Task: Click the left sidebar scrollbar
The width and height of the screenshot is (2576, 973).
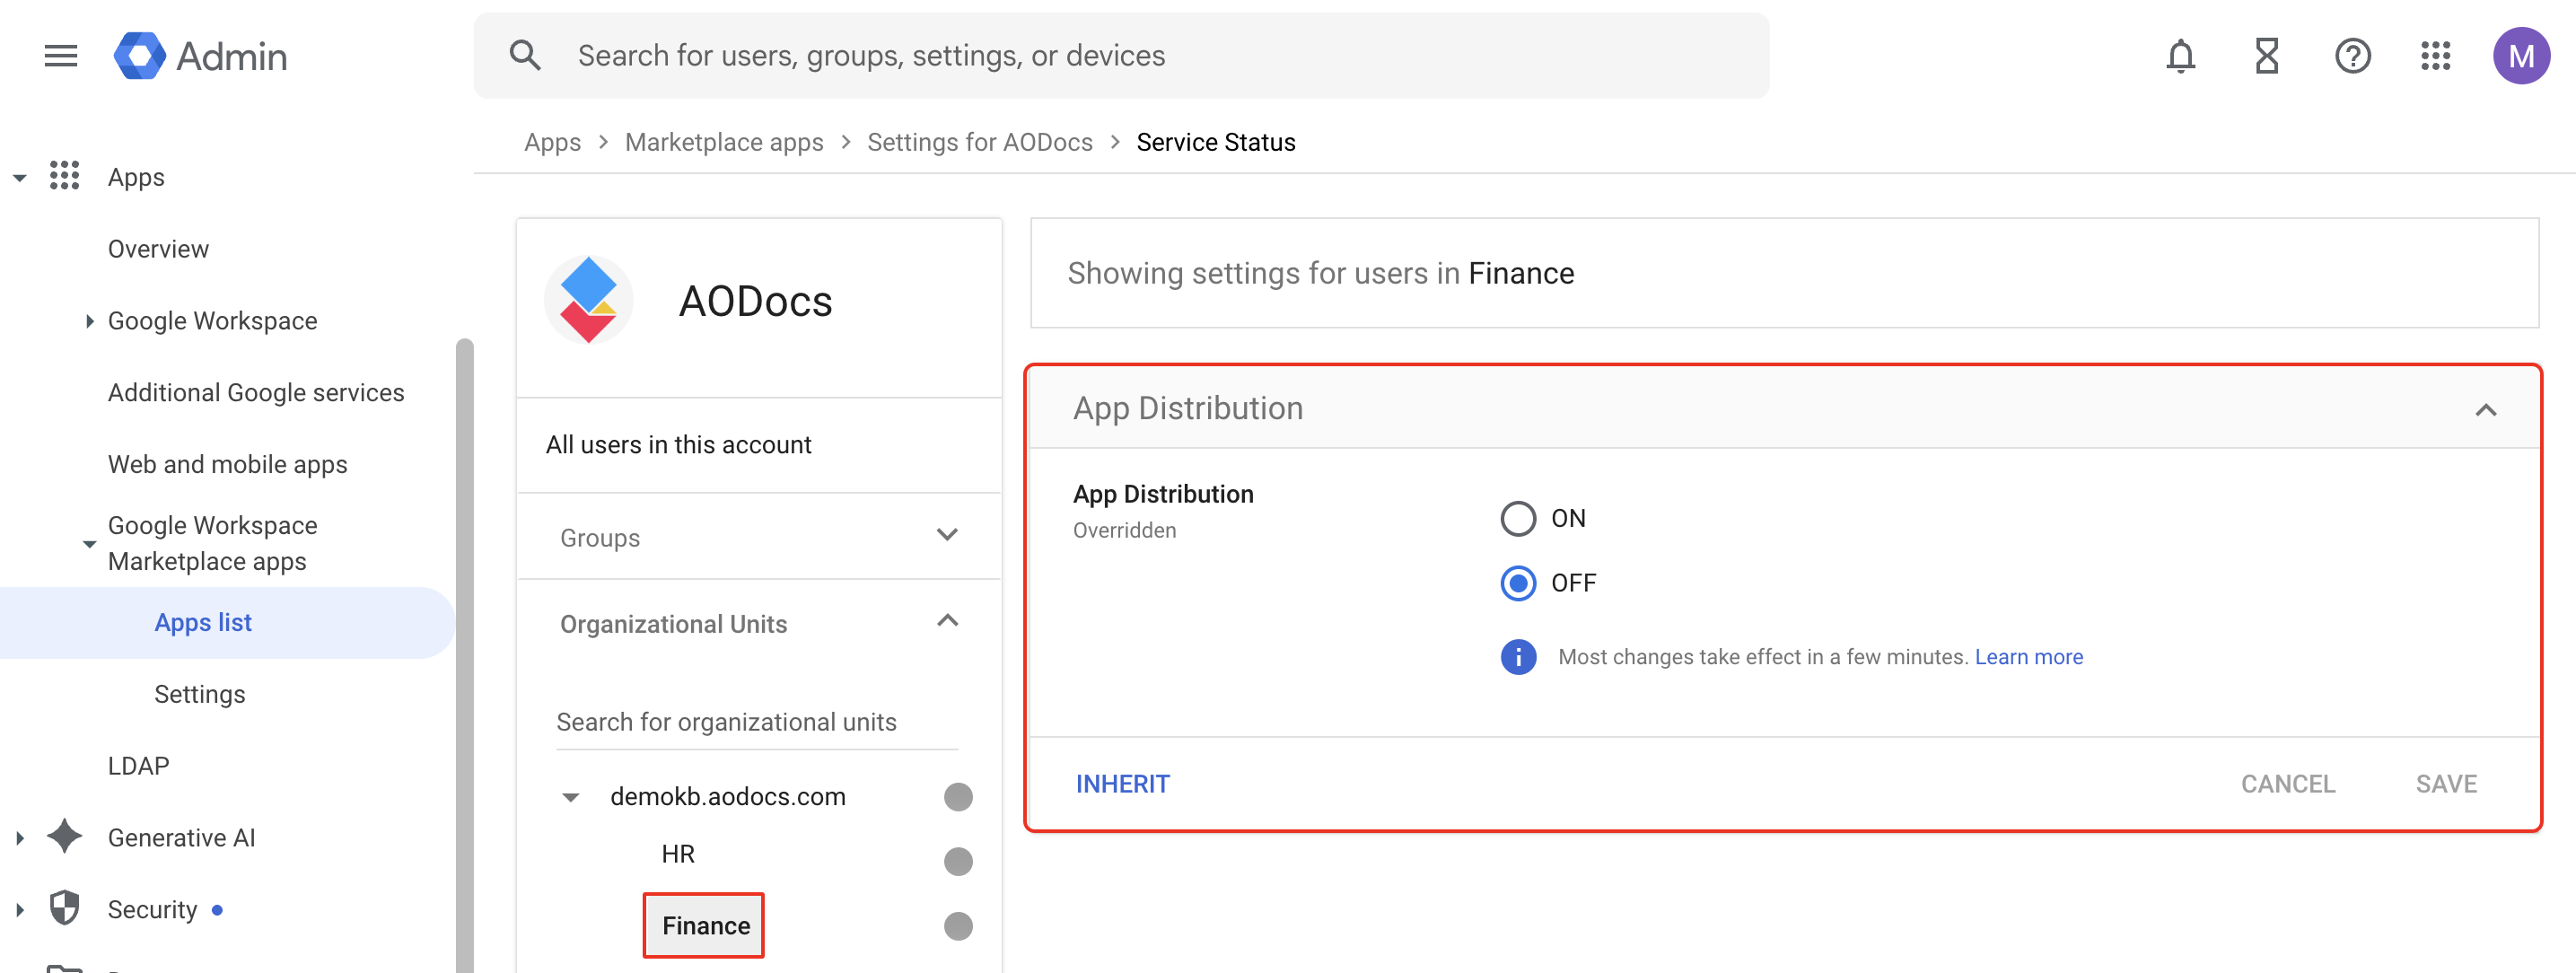Action: pyautogui.click(x=464, y=655)
